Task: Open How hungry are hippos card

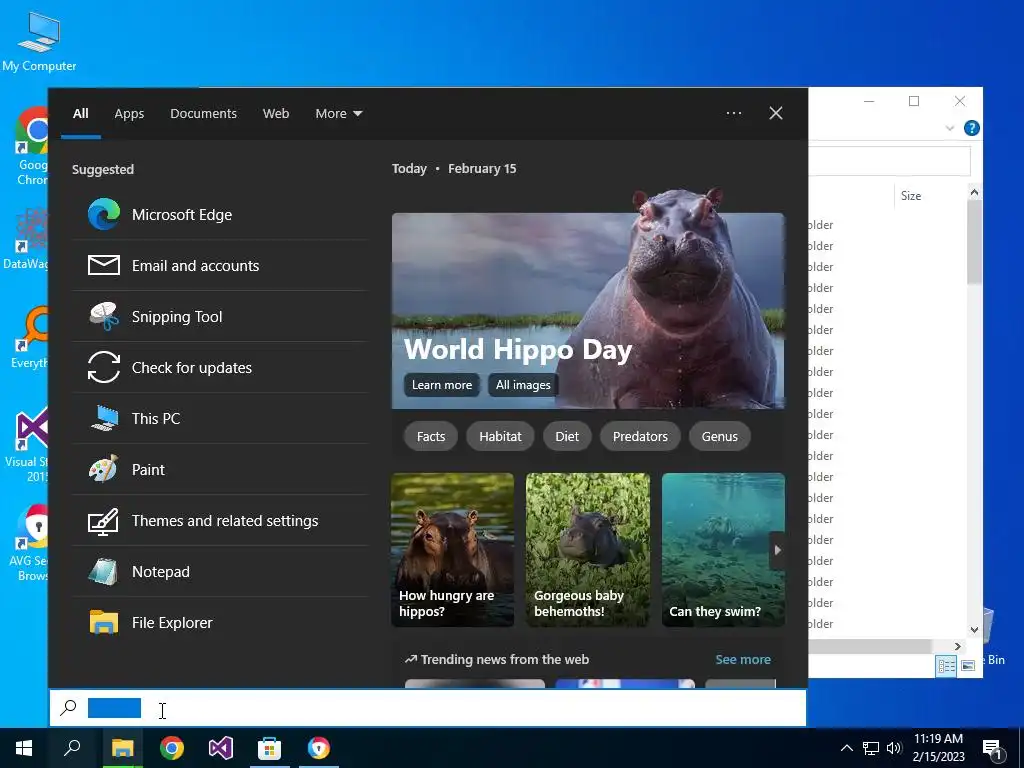Action: click(453, 550)
